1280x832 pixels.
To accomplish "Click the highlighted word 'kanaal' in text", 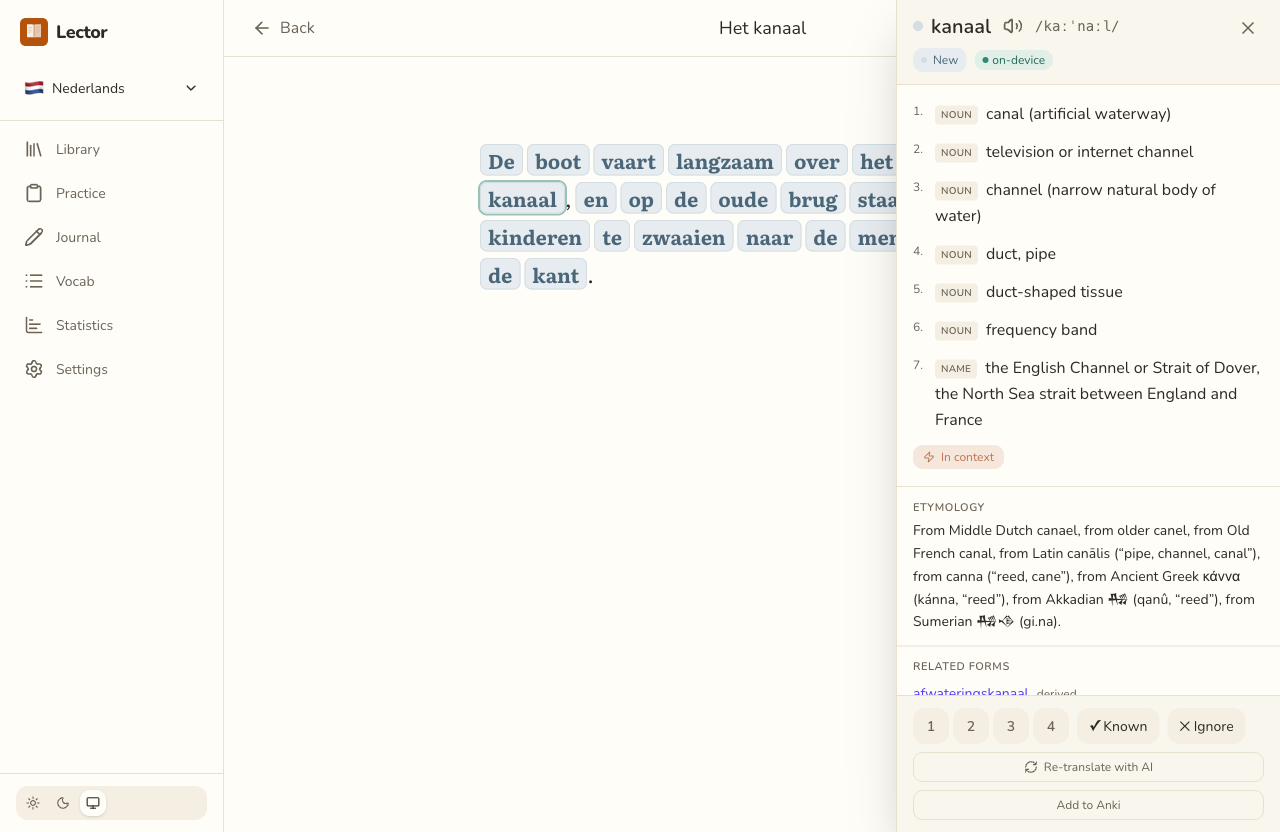I will (522, 198).
